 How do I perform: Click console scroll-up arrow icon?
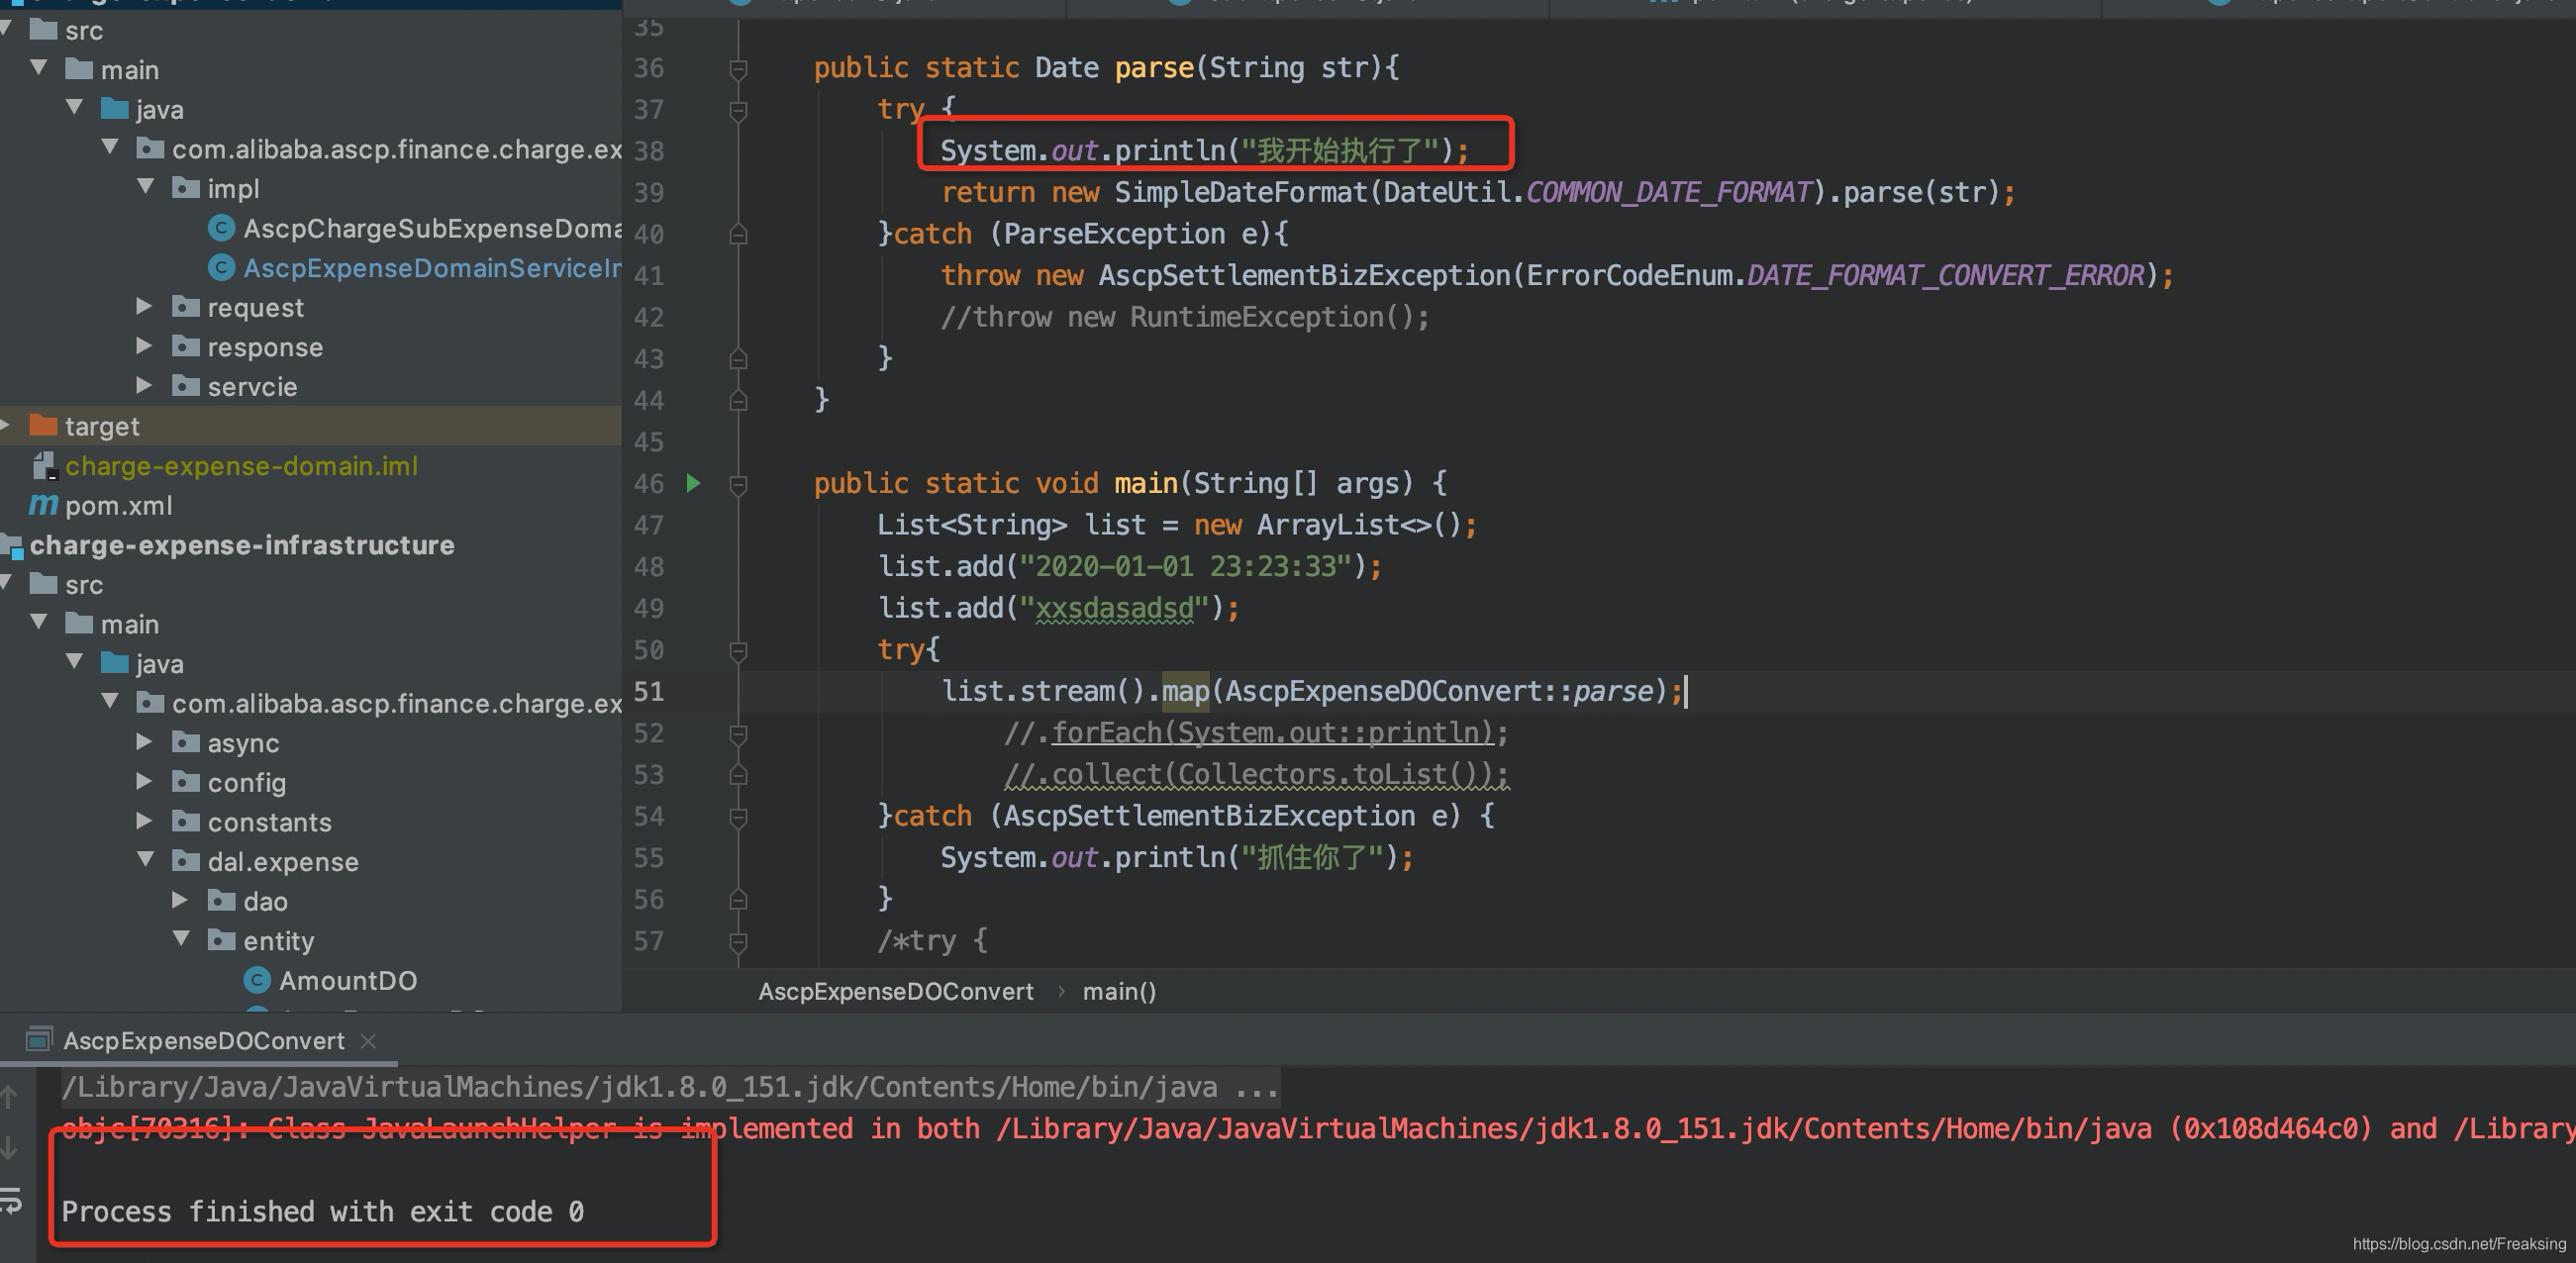pyautogui.click(x=9, y=1097)
